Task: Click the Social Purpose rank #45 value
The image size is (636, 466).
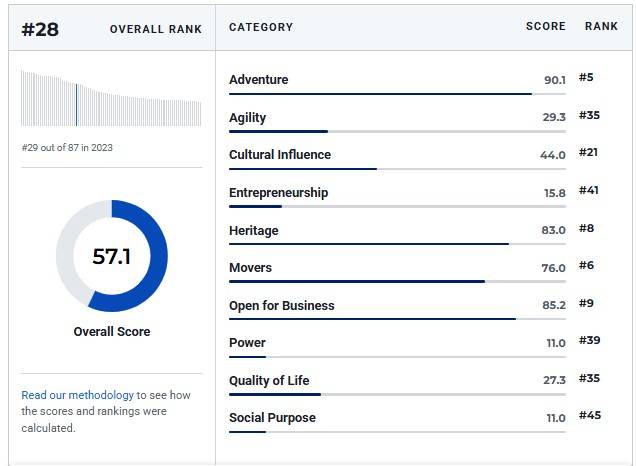Action: tap(590, 415)
